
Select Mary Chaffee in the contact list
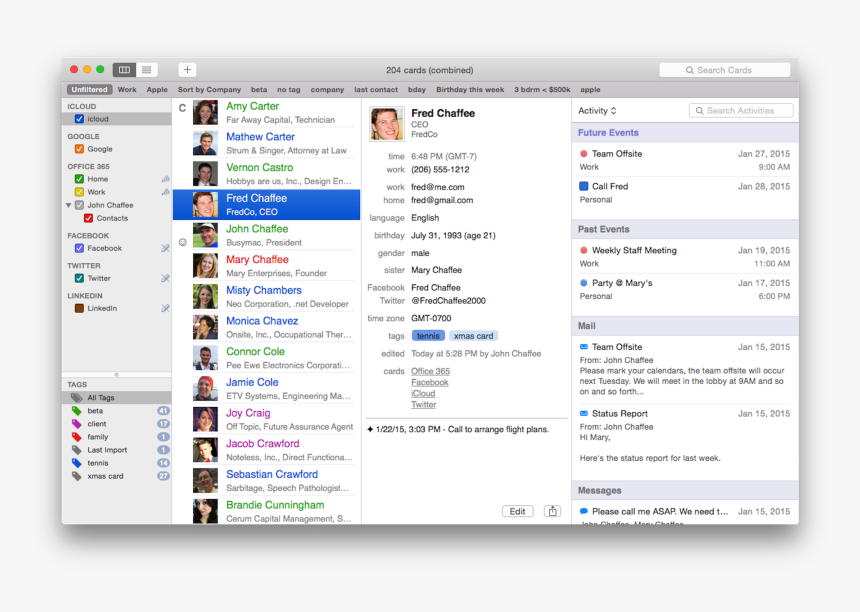(267, 266)
